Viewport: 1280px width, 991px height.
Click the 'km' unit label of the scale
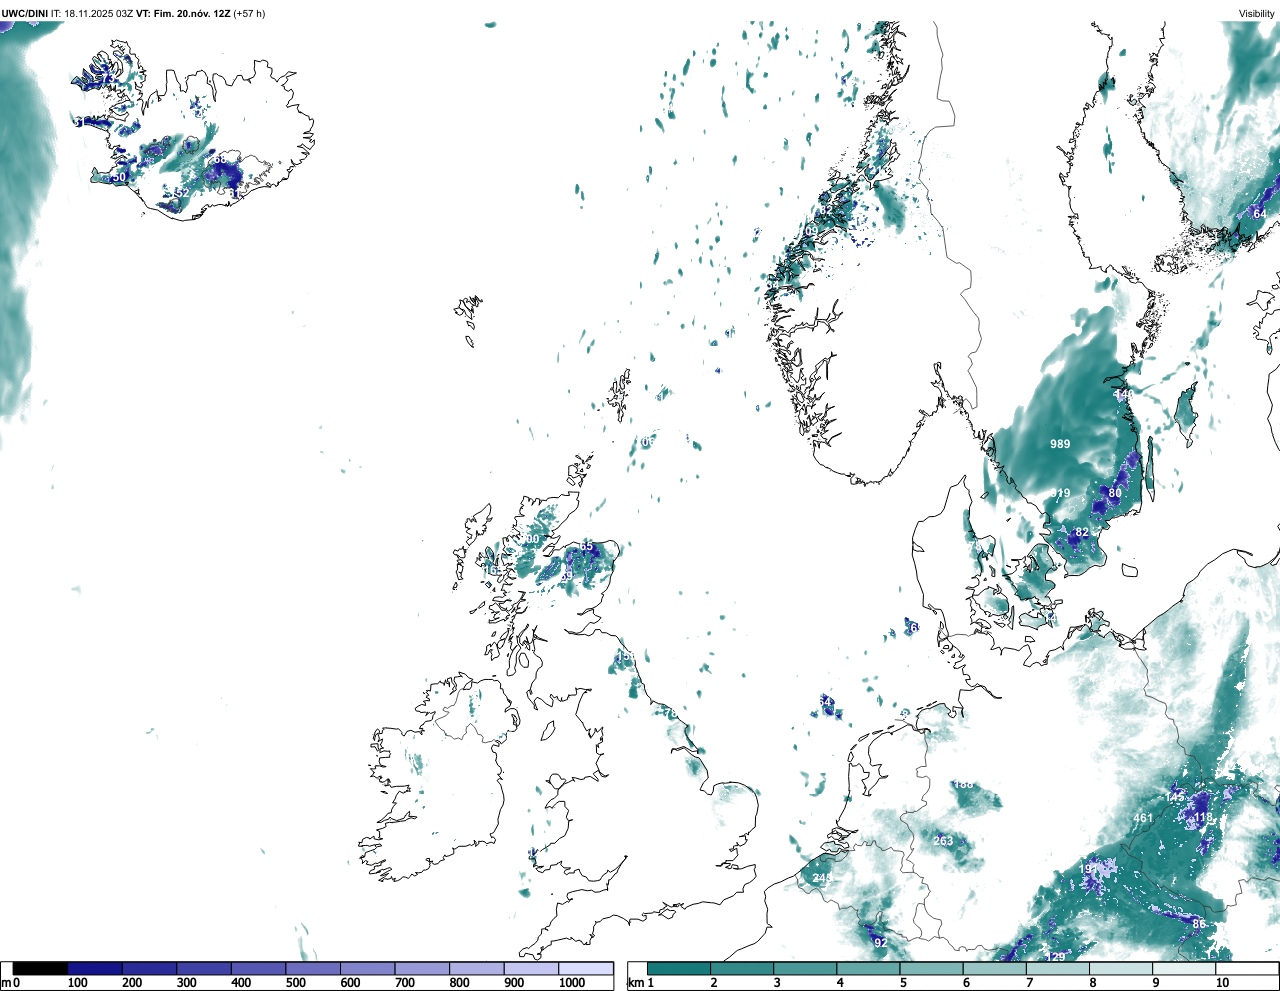tap(635, 983)
